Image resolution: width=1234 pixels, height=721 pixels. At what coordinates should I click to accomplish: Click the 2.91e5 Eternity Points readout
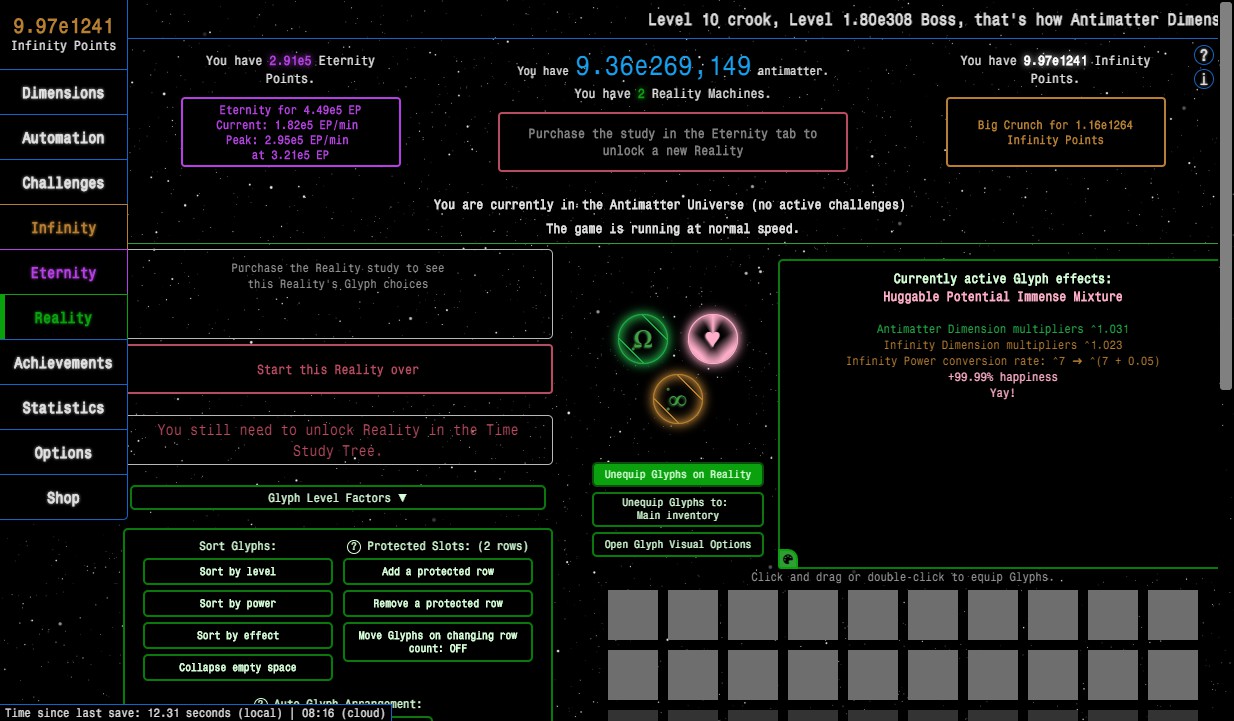coord(291,69)
